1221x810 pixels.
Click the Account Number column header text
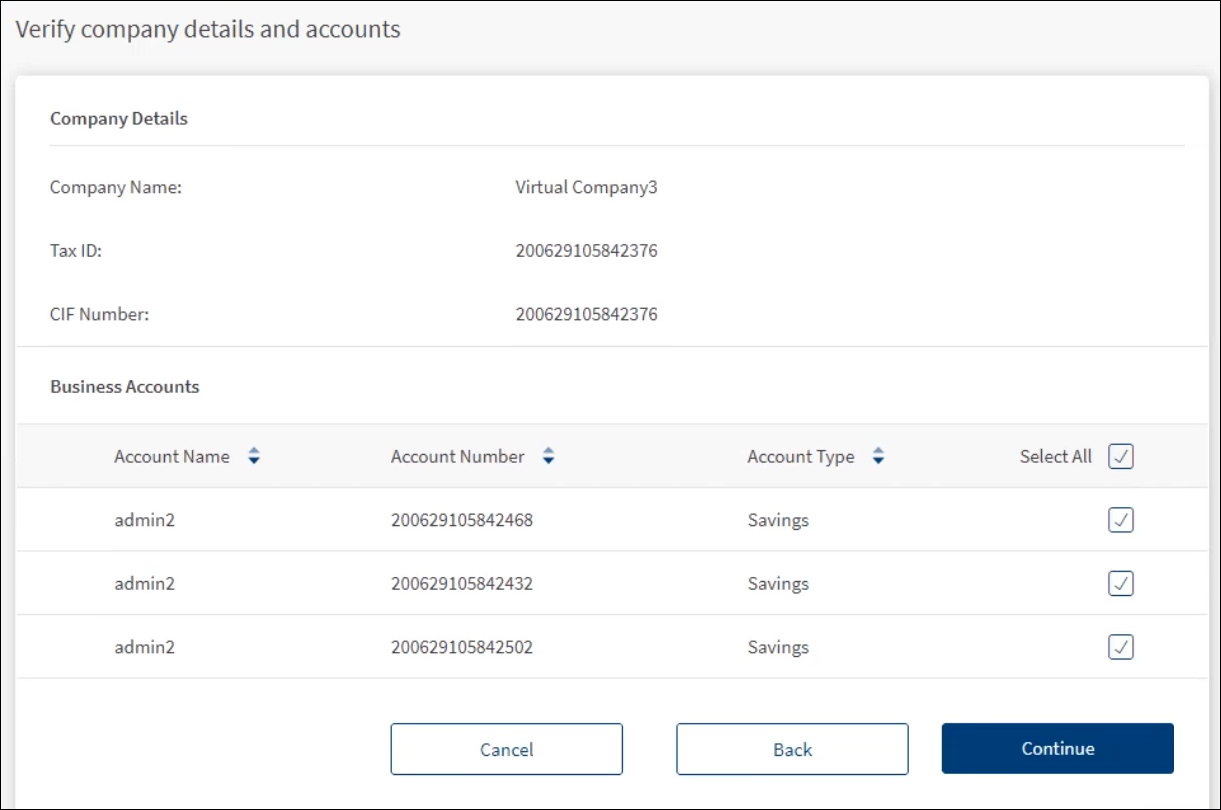coord(457,457)
